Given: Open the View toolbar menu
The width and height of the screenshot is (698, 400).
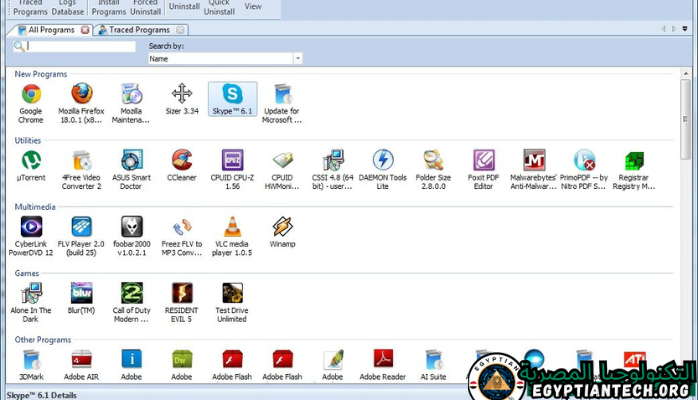Looking at the screenshot, I should click(253, 7).
